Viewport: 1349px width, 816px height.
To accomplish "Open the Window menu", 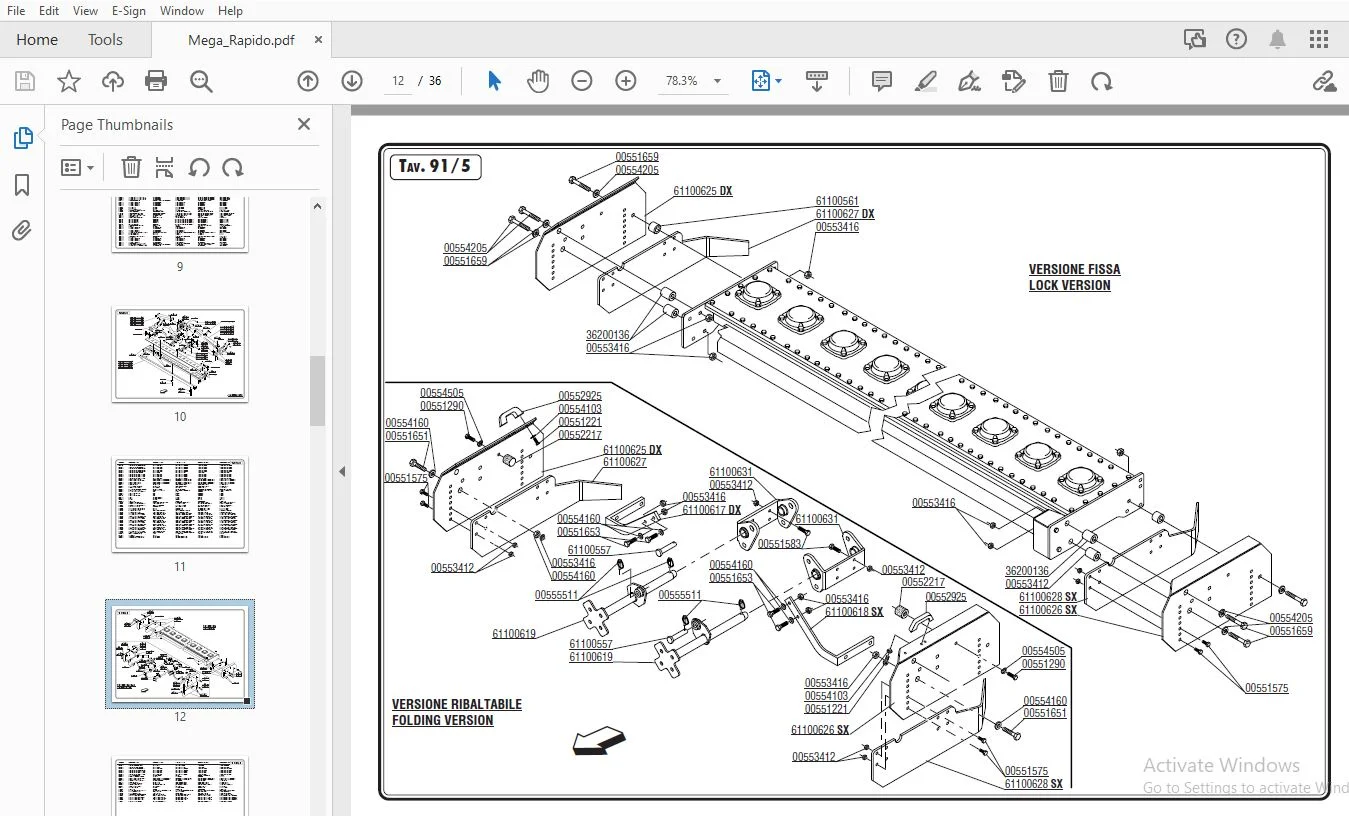I will click(x=182, y=10).
